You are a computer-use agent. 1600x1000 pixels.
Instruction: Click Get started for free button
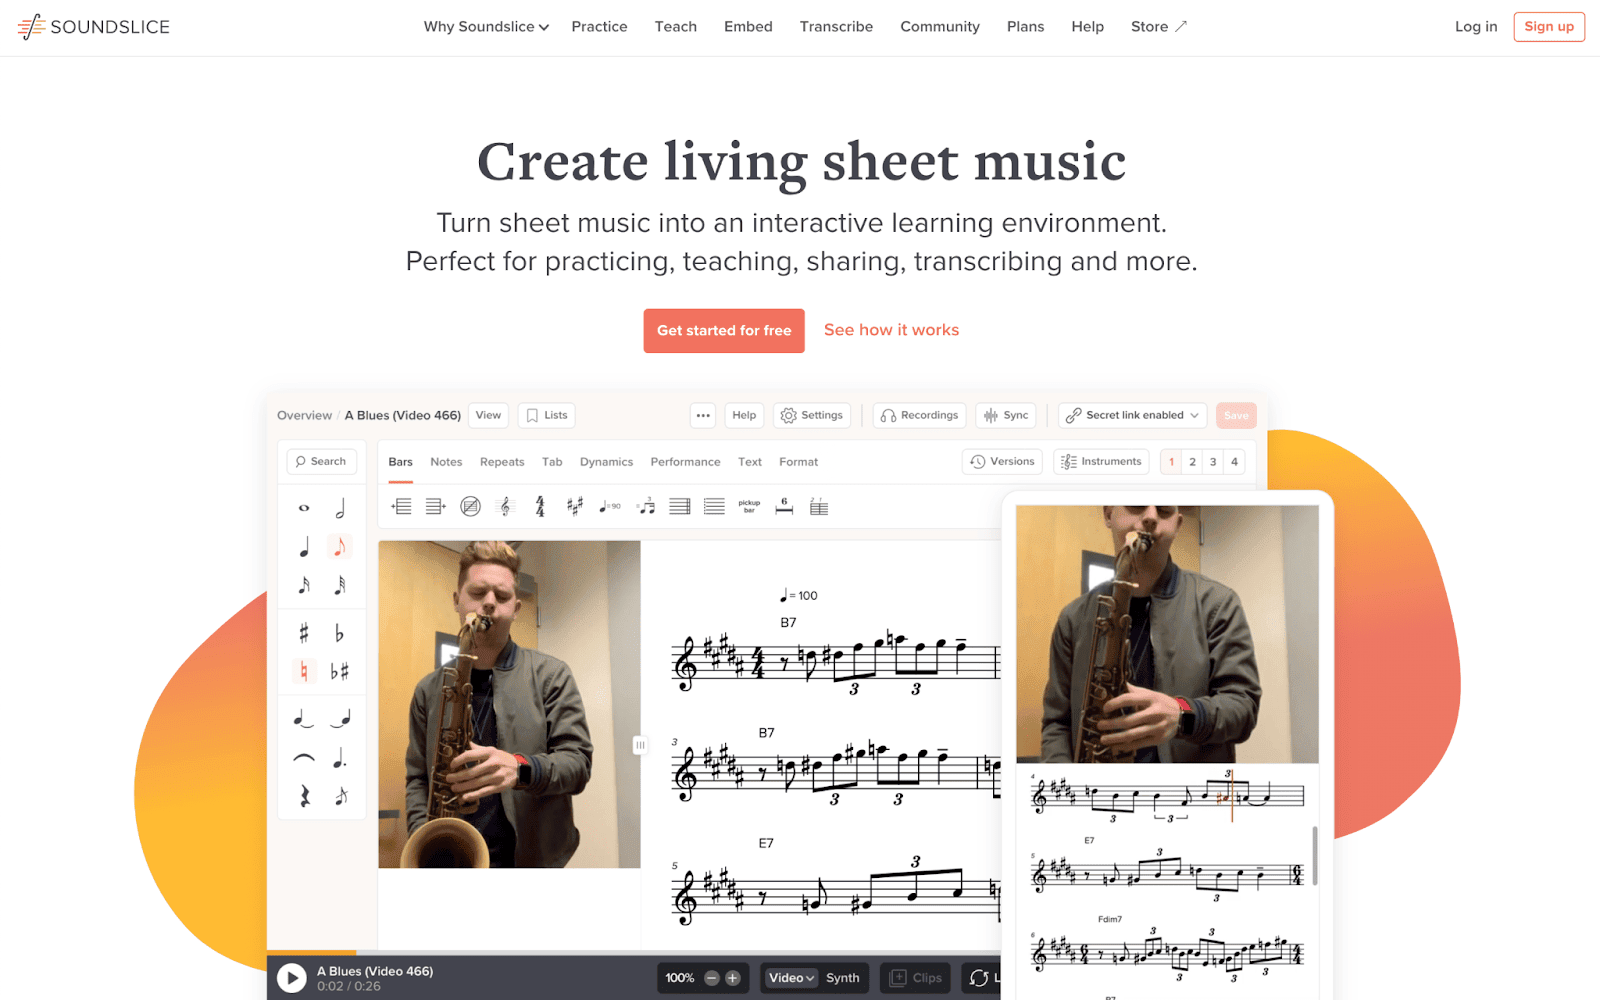pyautogui.click(x=724, y=331)
